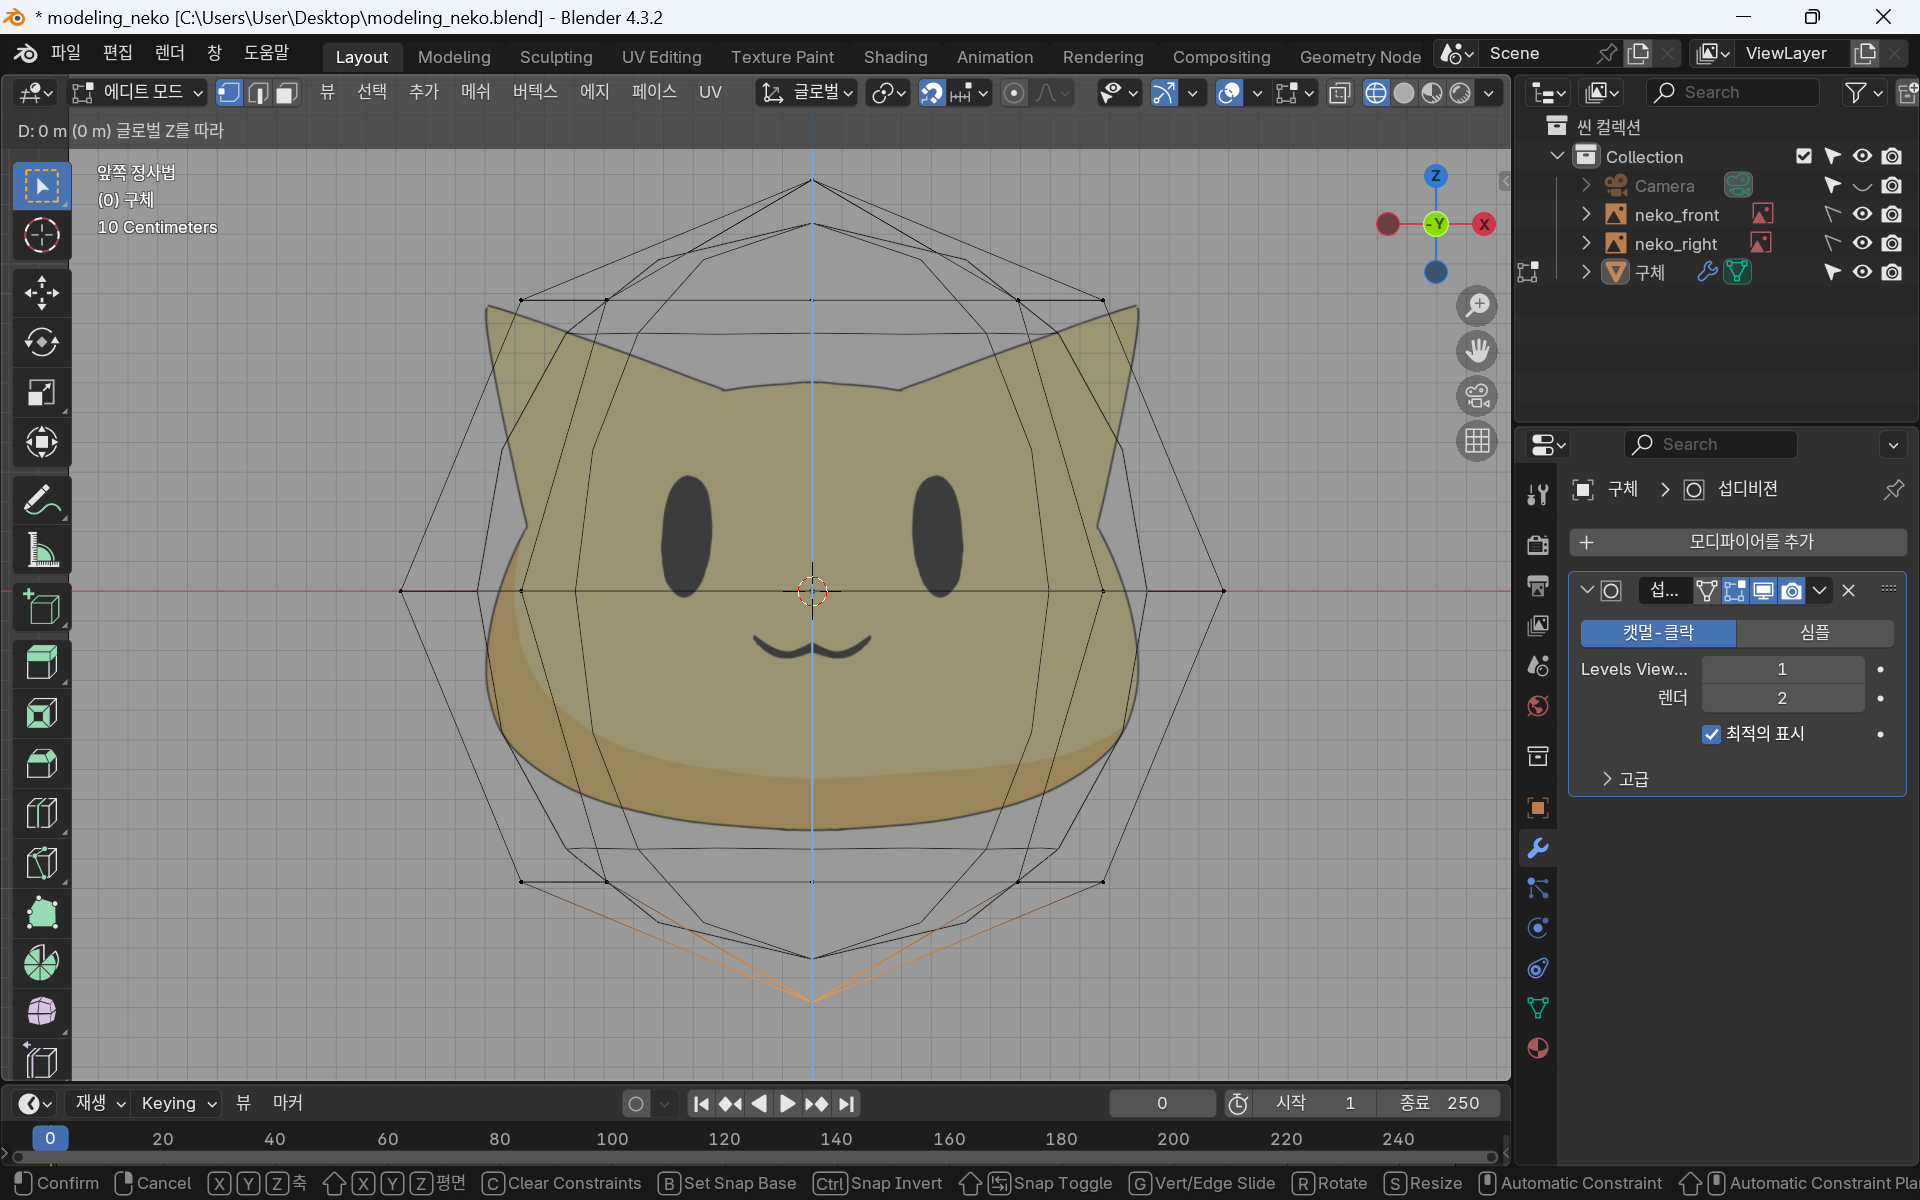The height and width of the screenshot is (1200, 1920).
Task: Select the Annotate pencil tool
Action: (x=41, y=500)
